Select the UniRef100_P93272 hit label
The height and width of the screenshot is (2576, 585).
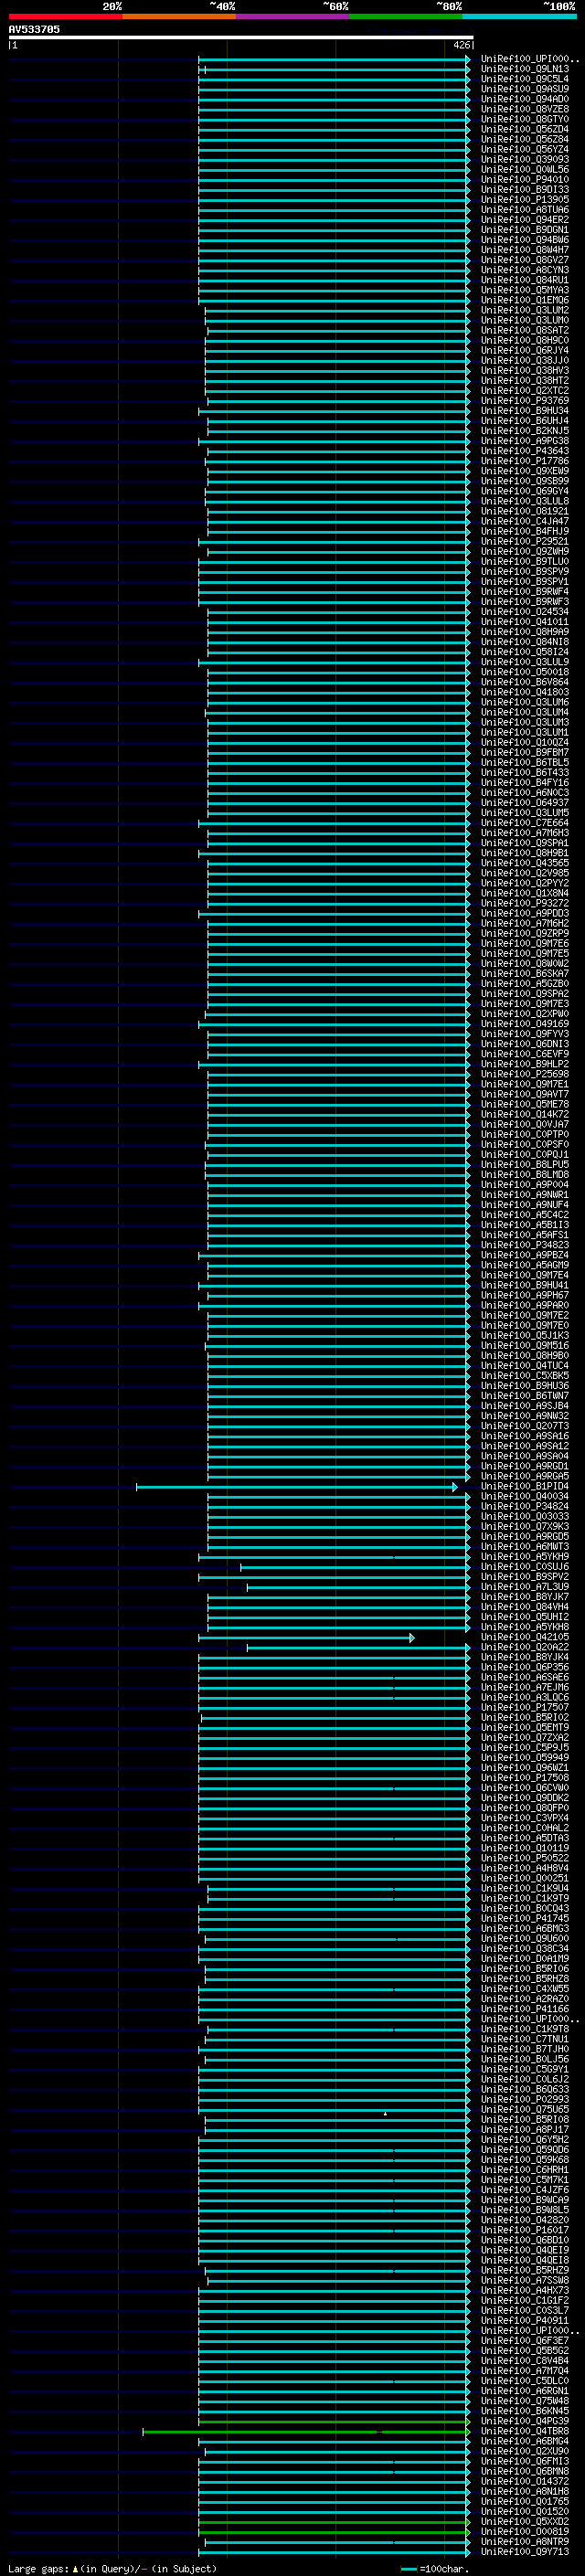524,903
